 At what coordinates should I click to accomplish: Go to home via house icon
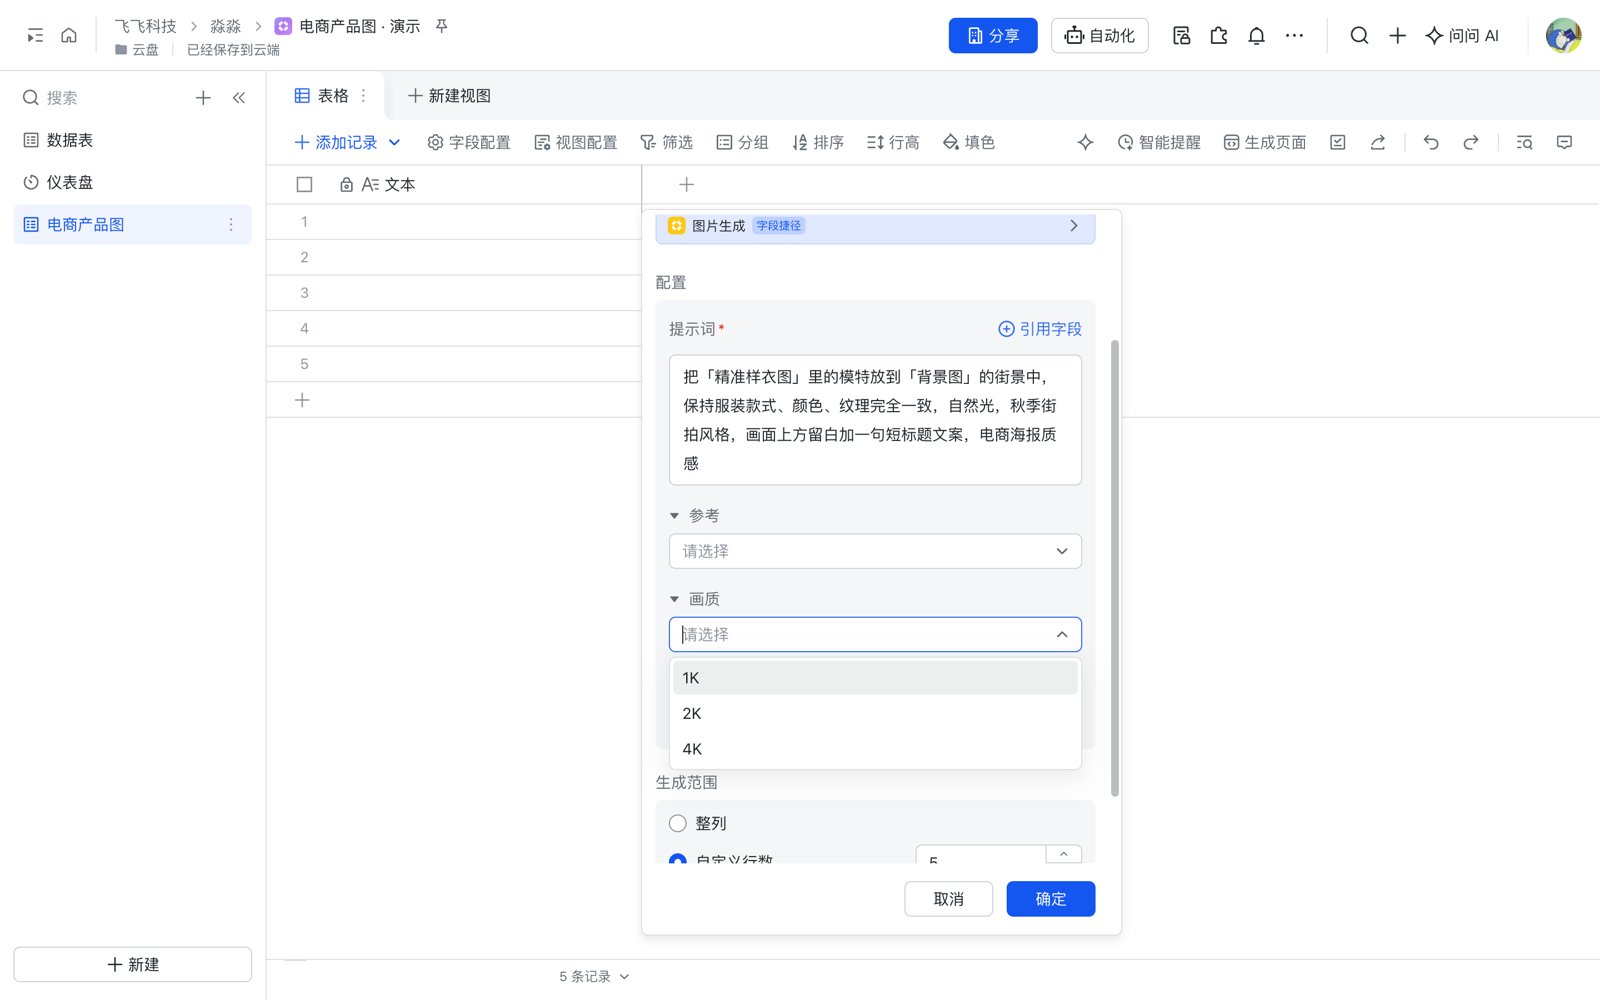point(69,36)
